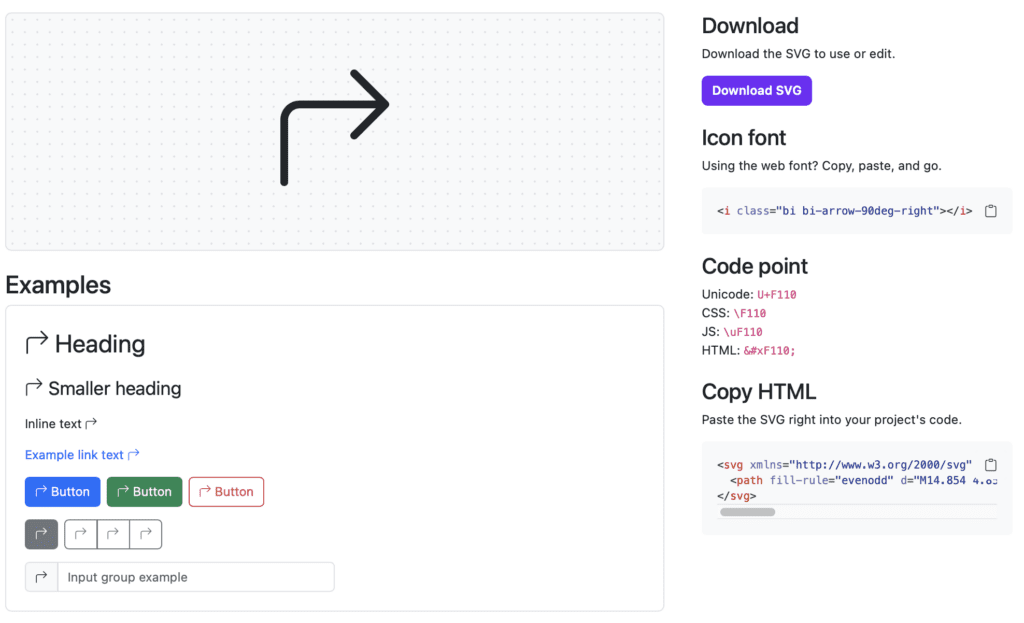The image size is (1024, 623).
Task: Select the JS value \uF110
Action: pyautogui.click(x=743, y=332)
